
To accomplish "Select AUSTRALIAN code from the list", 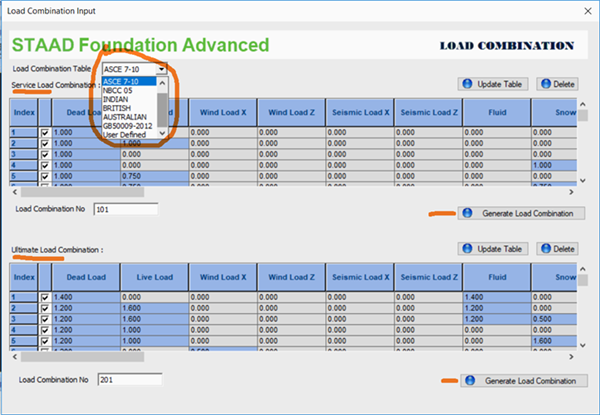I will point(129,117).
